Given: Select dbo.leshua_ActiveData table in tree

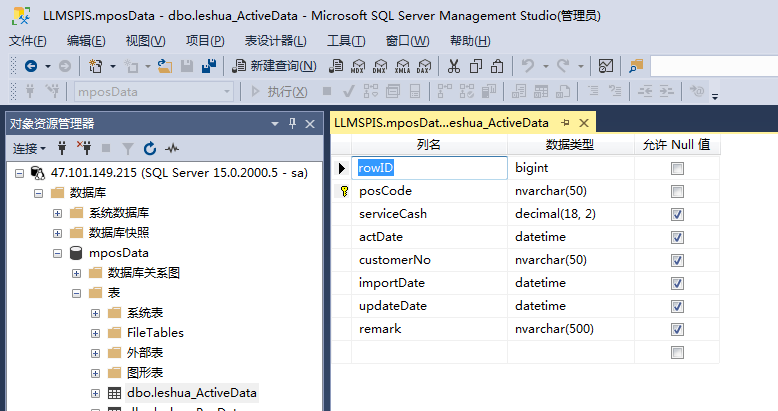Looking at the screenshot, I should coord(192,393).
